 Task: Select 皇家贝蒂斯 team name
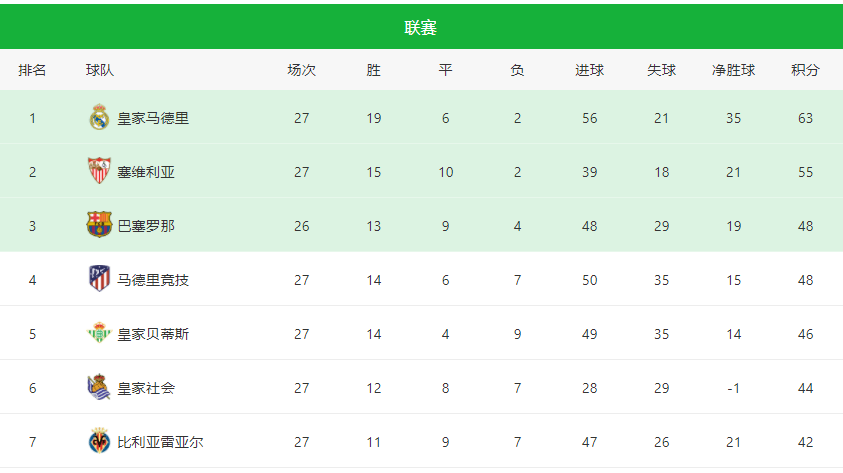click(153, 334)
